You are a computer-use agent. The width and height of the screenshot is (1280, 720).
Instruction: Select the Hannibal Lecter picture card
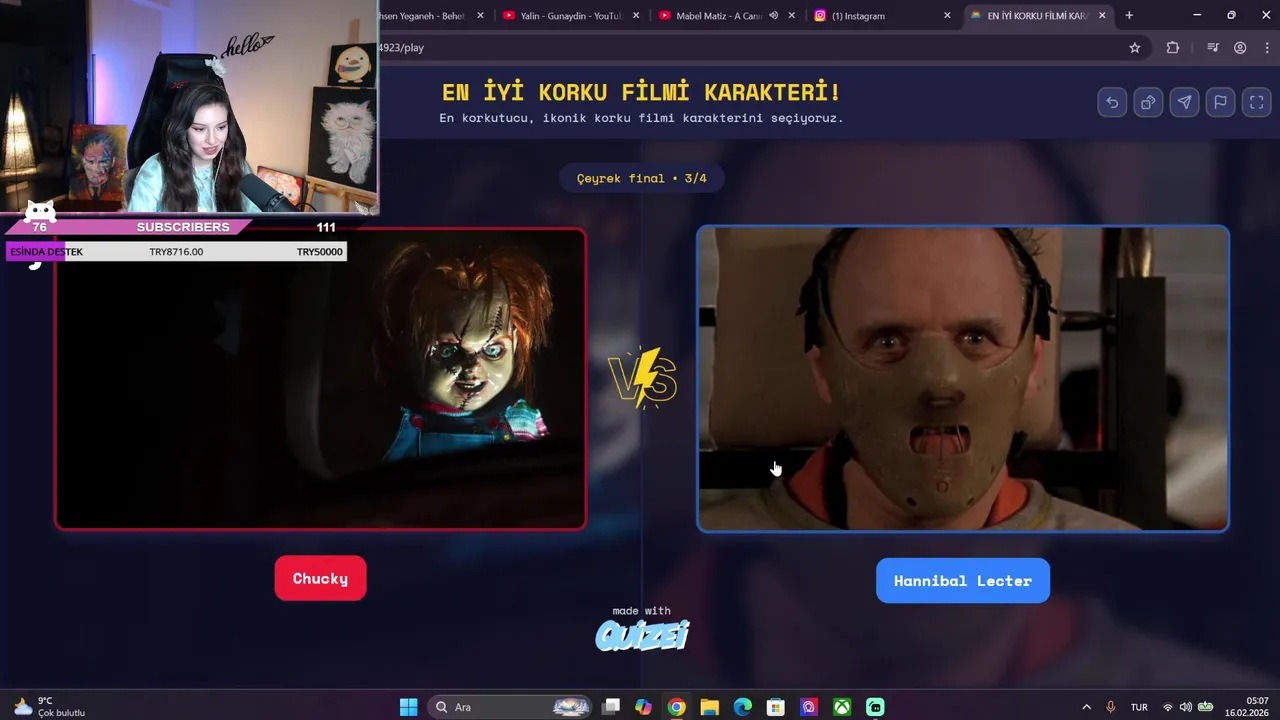pos(962,378)
